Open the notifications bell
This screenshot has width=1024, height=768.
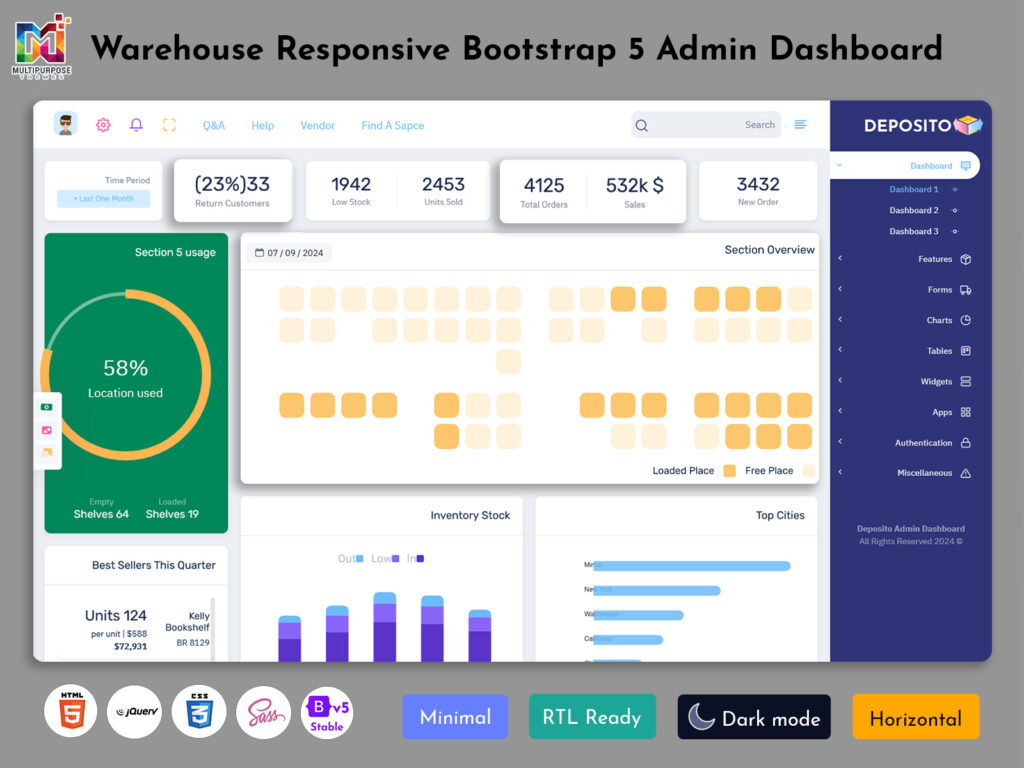[x=137, y=125]
